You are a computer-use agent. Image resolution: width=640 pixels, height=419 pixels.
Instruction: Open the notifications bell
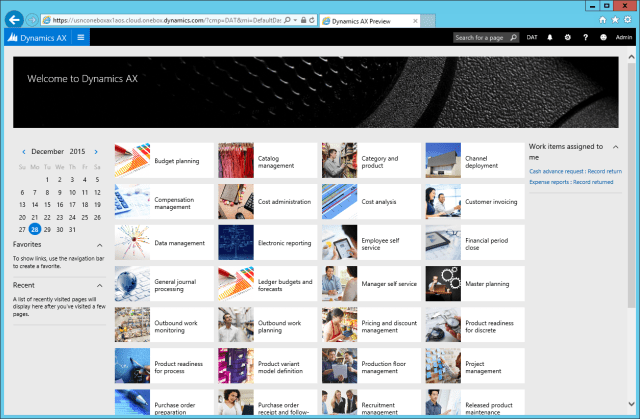550,38
